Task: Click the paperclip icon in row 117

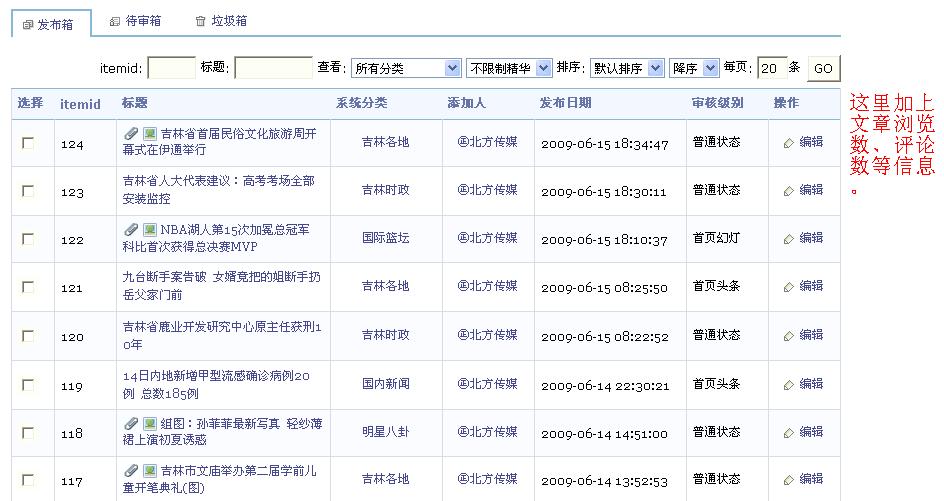Action: pos(131,470)
